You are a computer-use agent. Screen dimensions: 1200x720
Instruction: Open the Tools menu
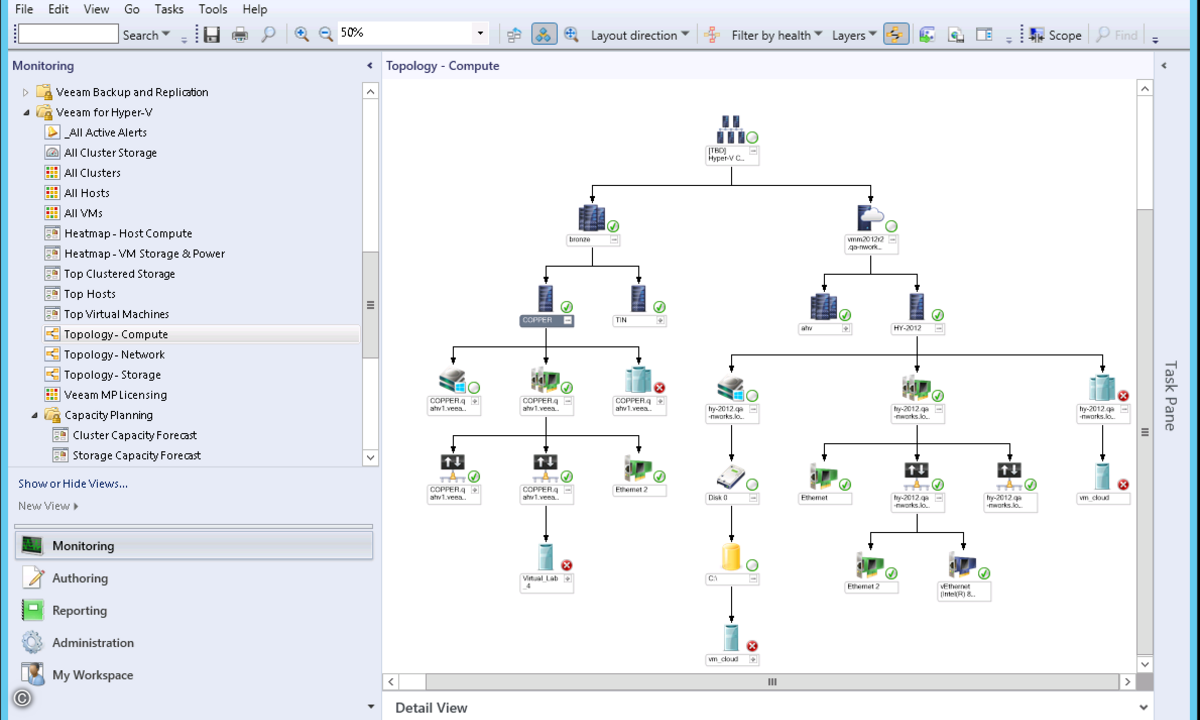pyautogui.click(x=213, y=9)
